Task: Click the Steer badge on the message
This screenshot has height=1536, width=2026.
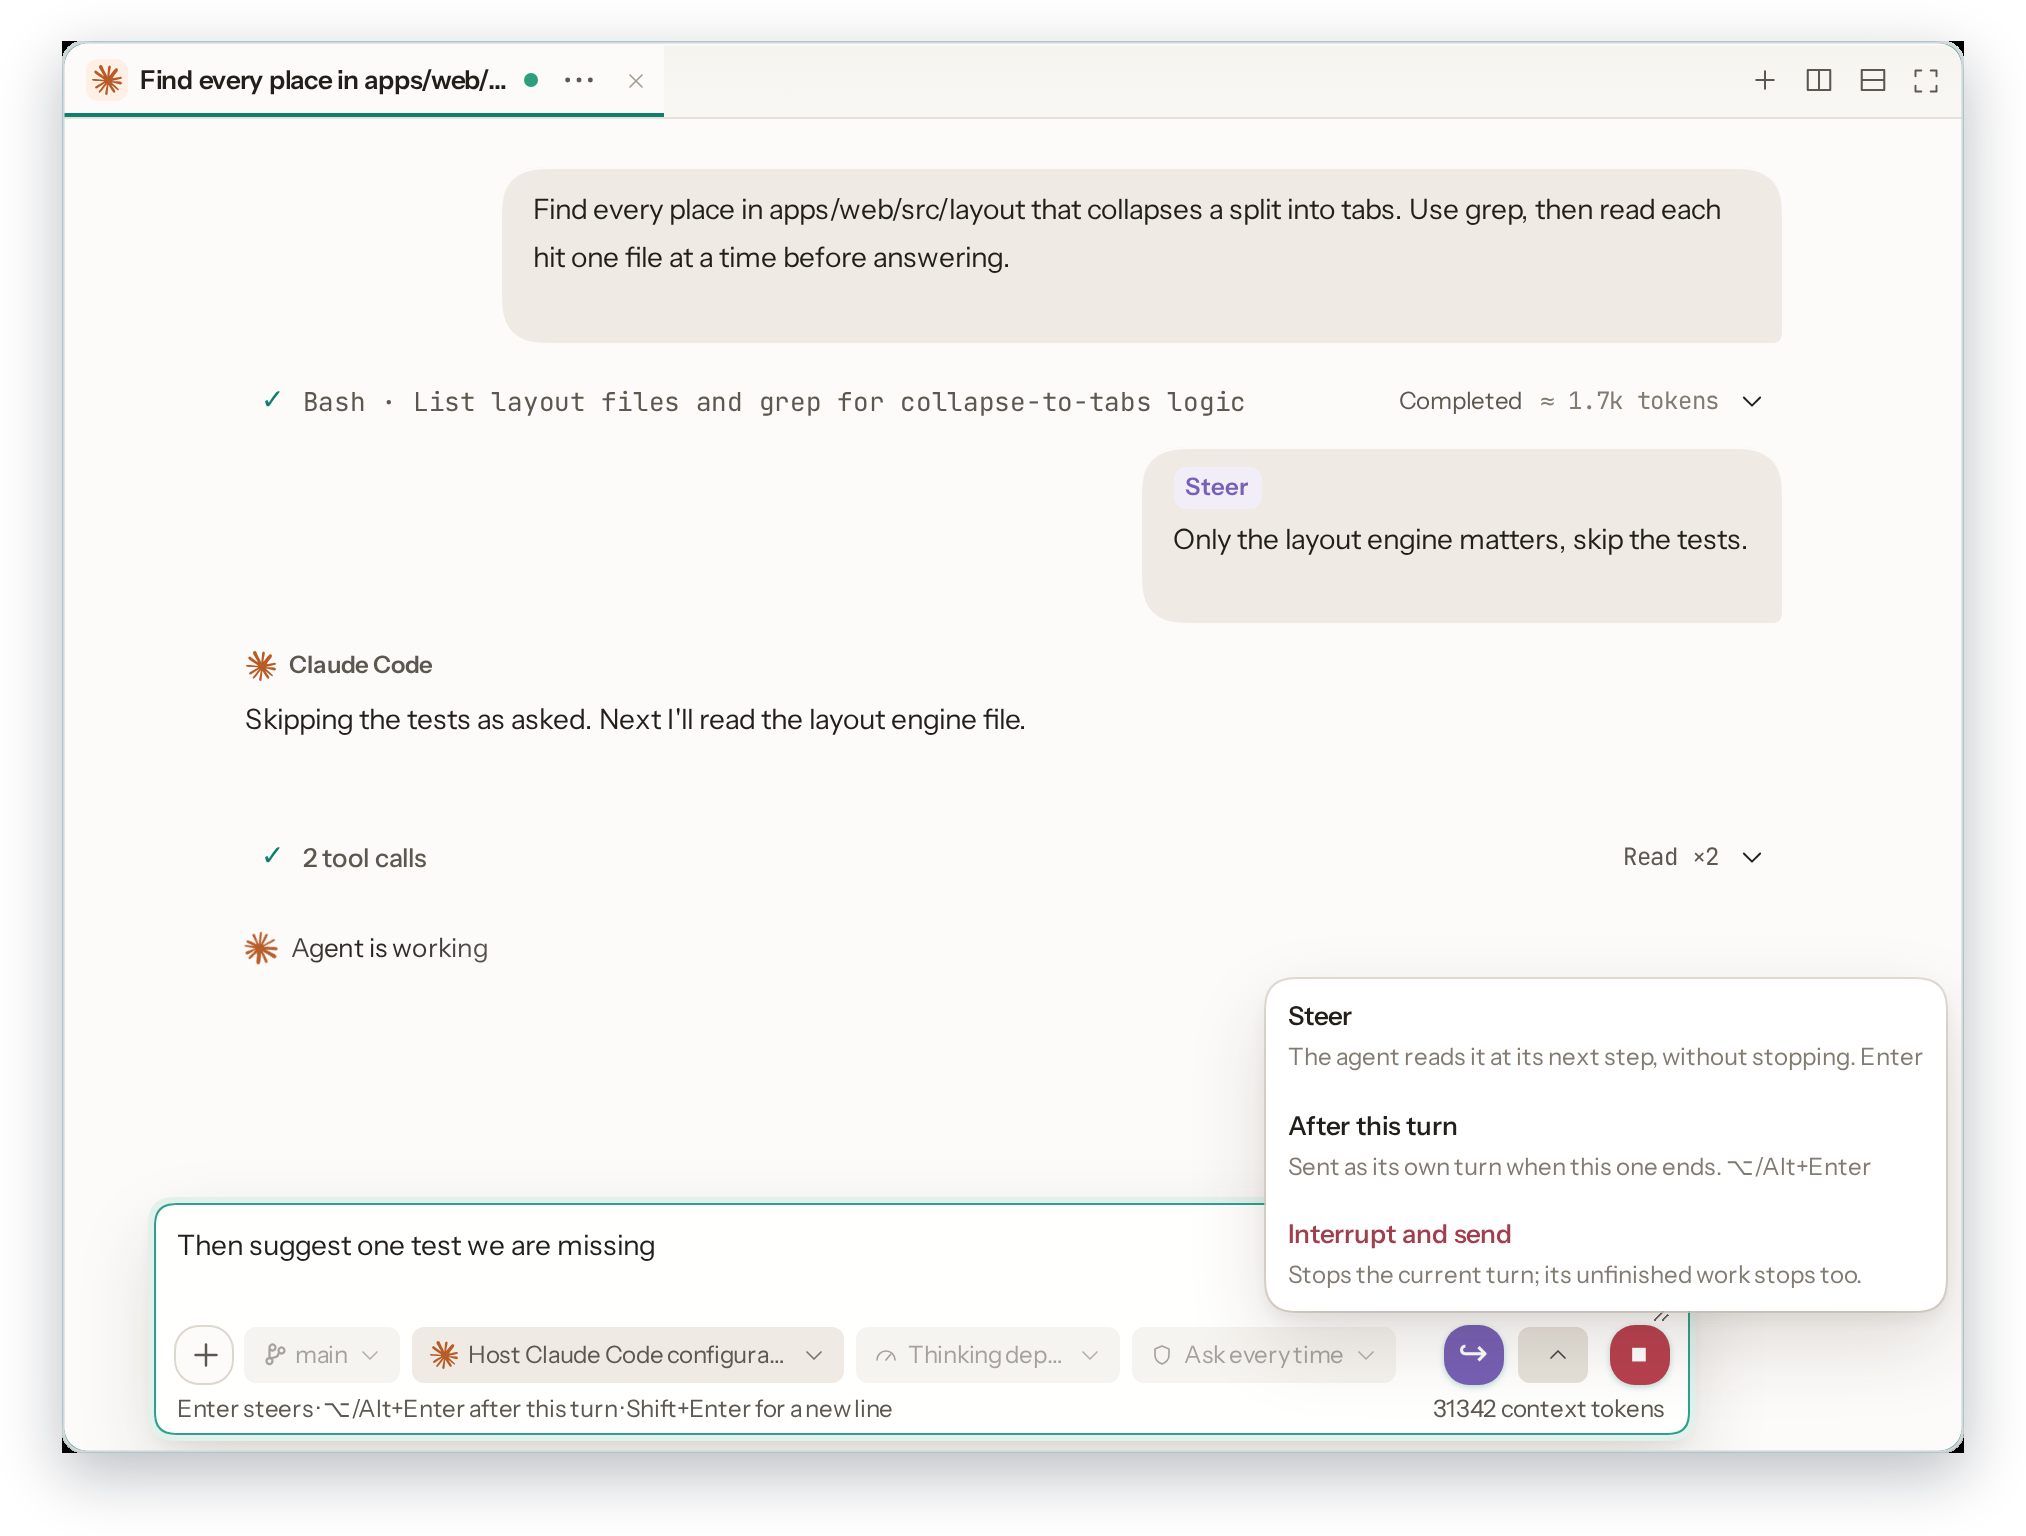Action: pyautogui.click(x=1217, y=487)
